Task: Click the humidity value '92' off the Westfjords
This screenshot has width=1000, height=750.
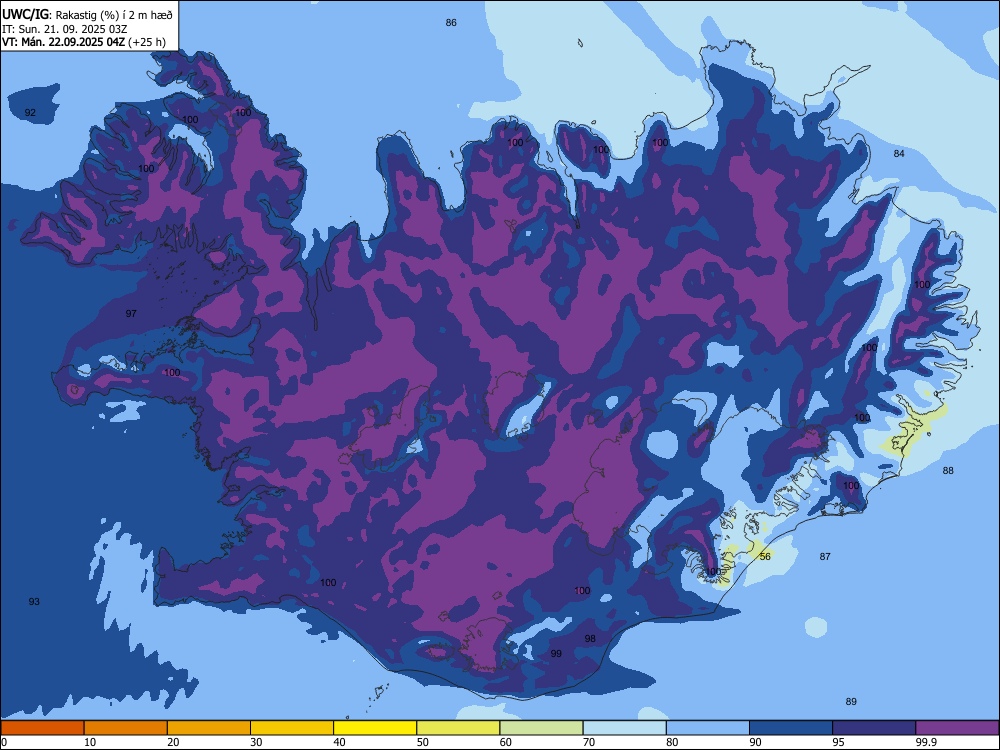Action: tap(30, 112)
